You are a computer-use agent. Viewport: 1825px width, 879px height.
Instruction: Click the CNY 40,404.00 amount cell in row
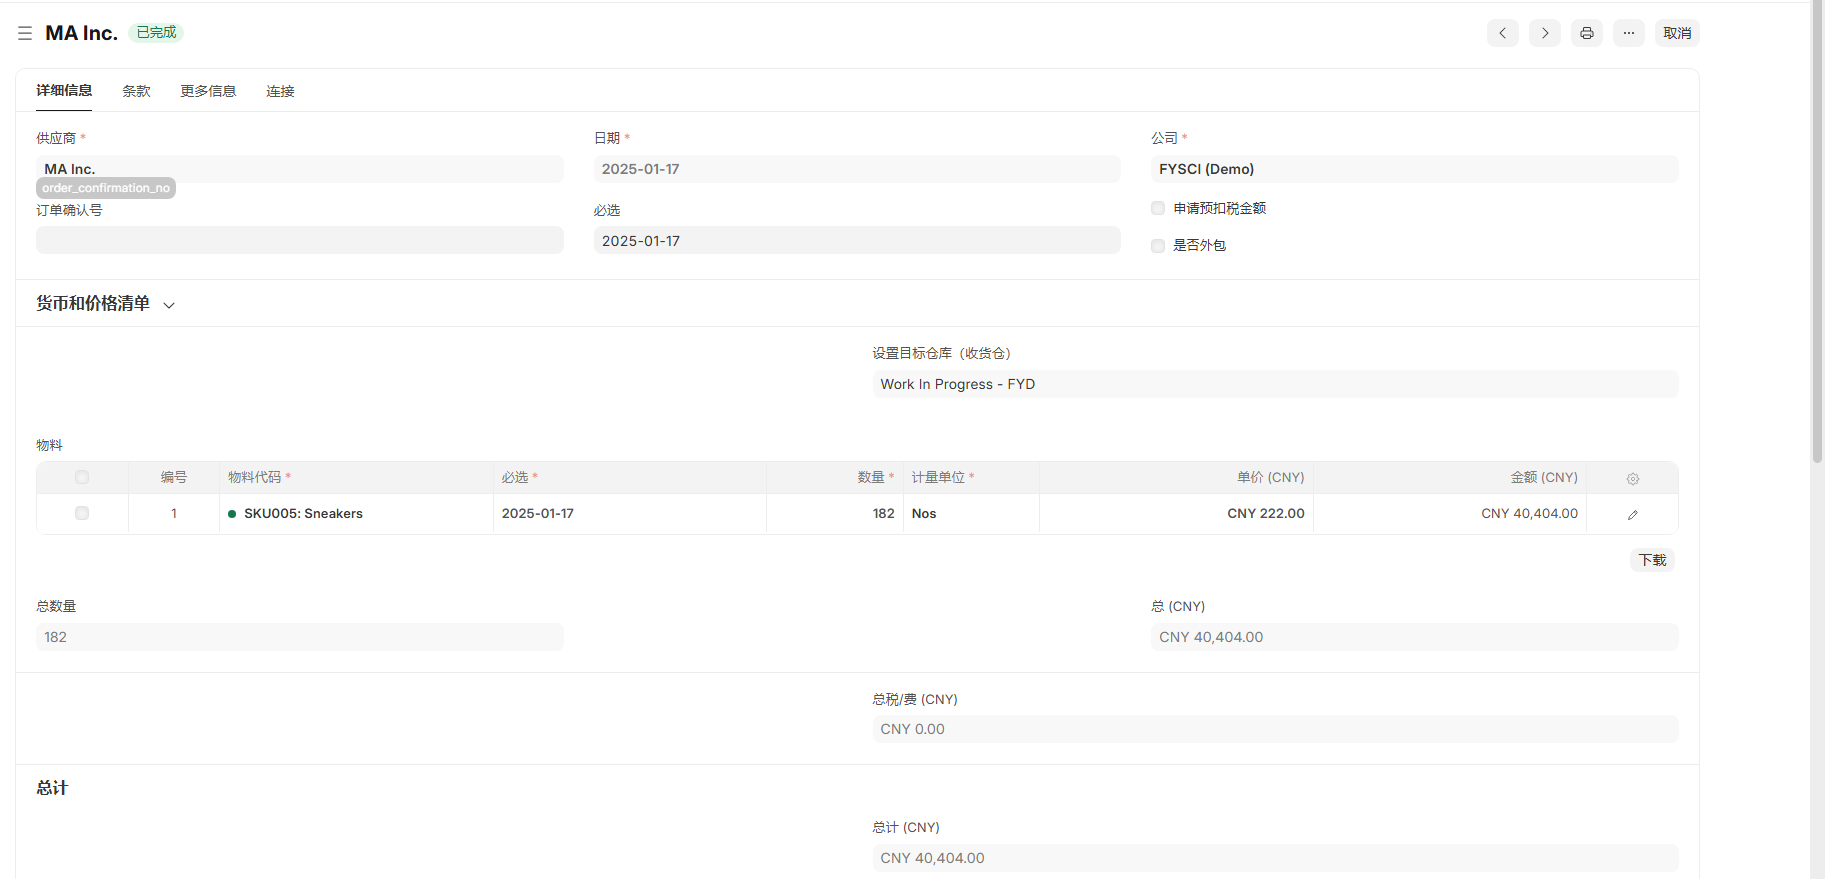[x=1450, y=513]
